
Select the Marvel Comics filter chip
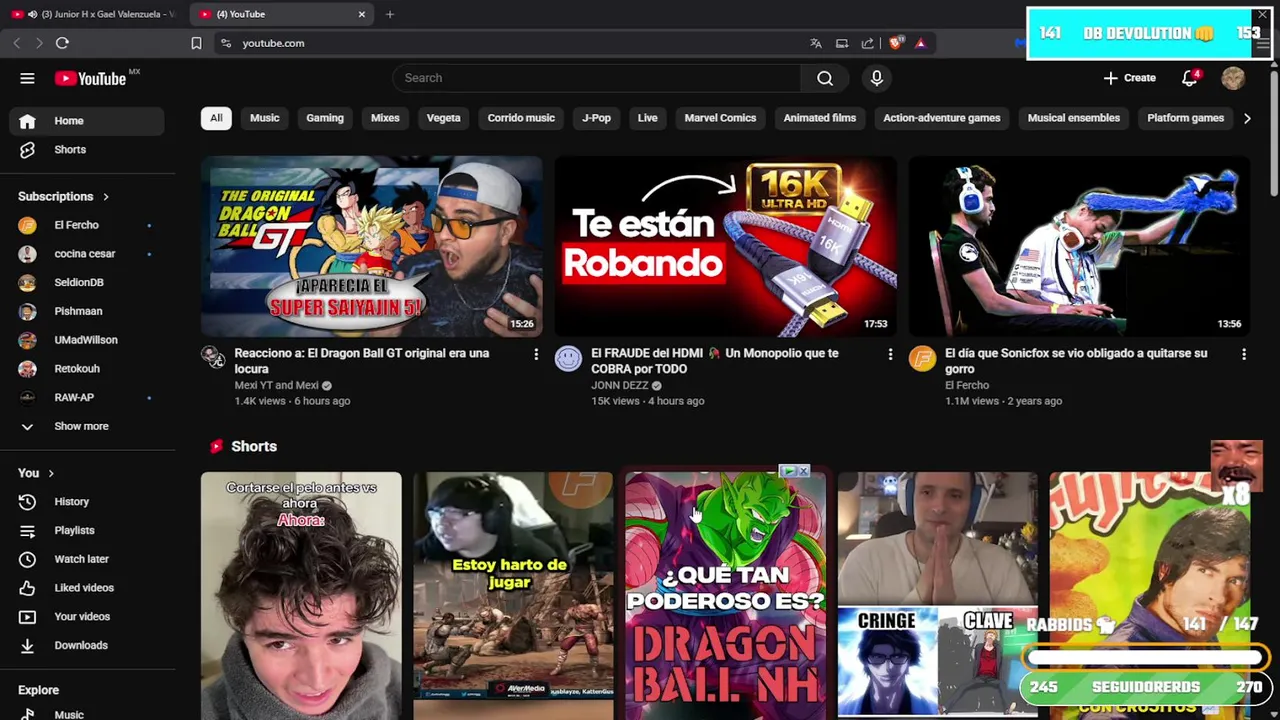720,118
